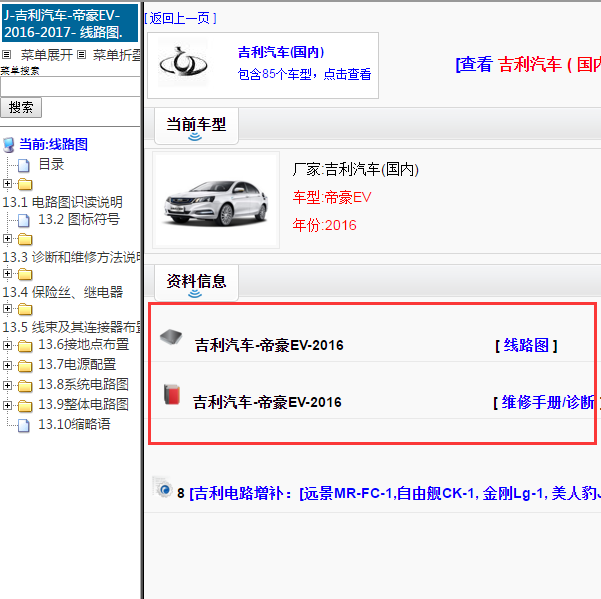601x599 pixels.
Task: Click the page icon next to 13.2 图标符号
Action: coord(24,220)
